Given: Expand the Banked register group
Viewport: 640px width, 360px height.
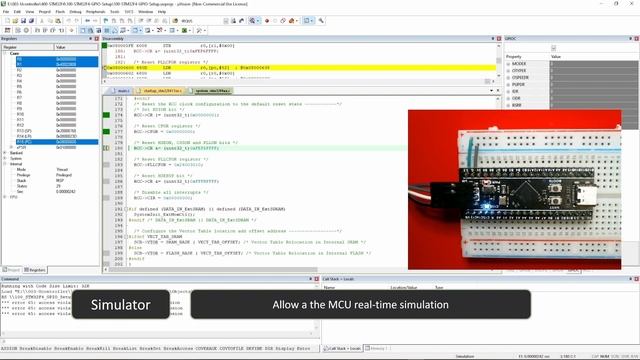Looking at the screenshot, I should click(5, 153).
